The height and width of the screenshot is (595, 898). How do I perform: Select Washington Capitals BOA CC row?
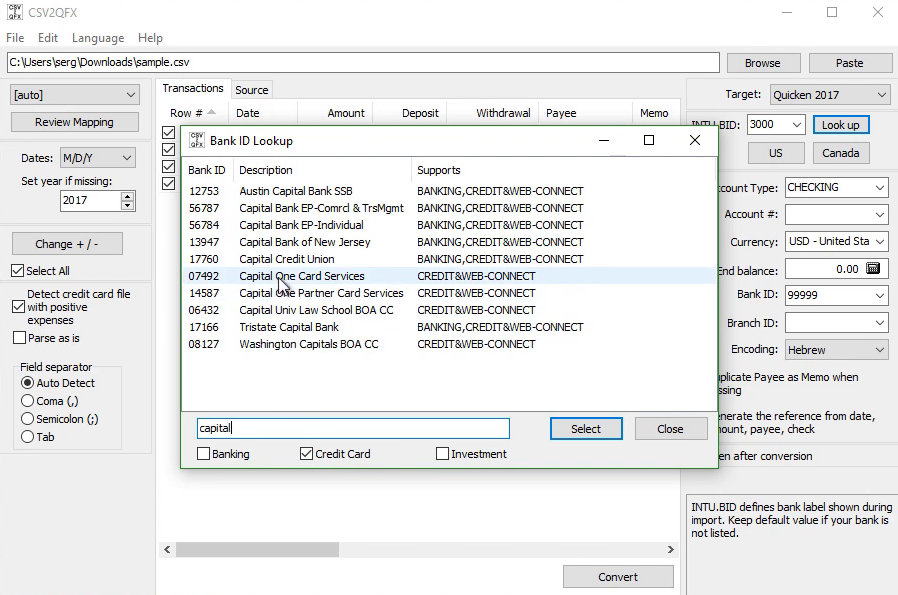pyautogui.click(x=449, y=344)
